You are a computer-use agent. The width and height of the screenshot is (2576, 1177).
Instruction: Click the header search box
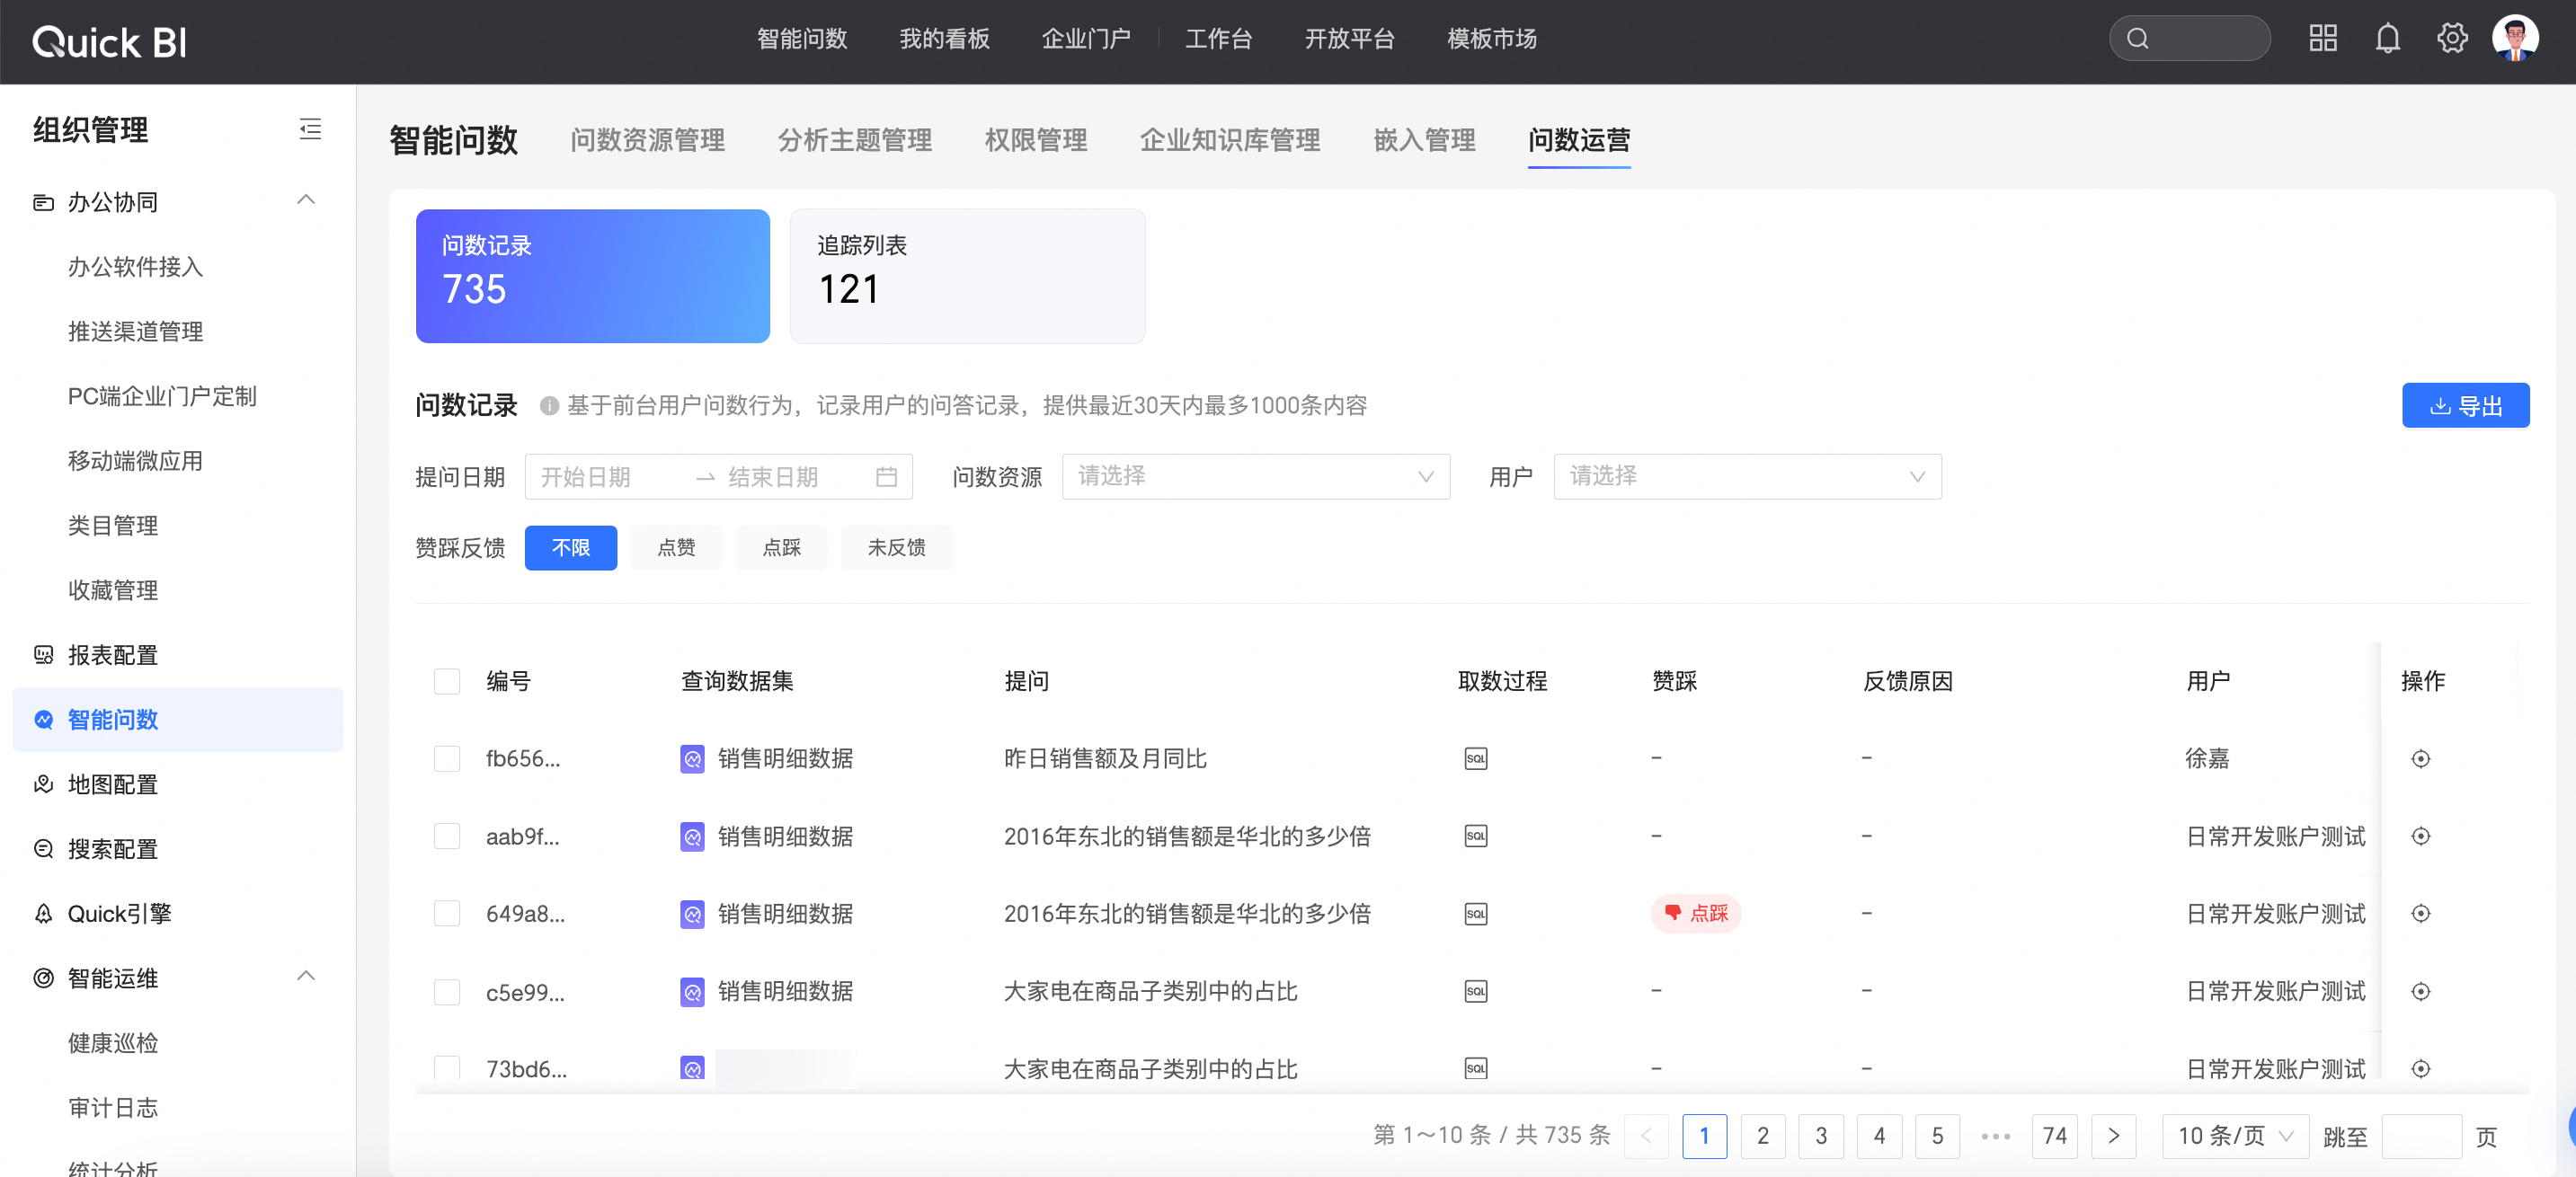click(2189, 39)
